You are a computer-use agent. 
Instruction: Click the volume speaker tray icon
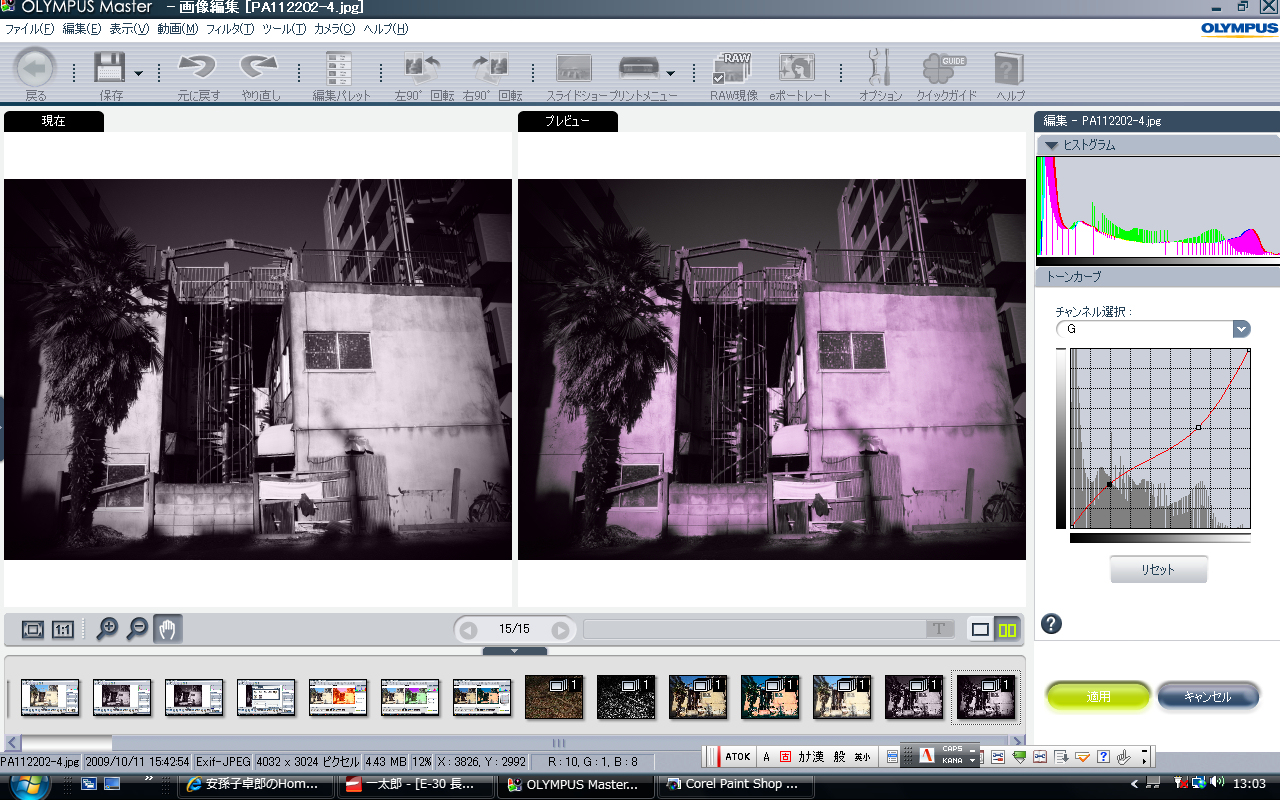coord(1216,783)
